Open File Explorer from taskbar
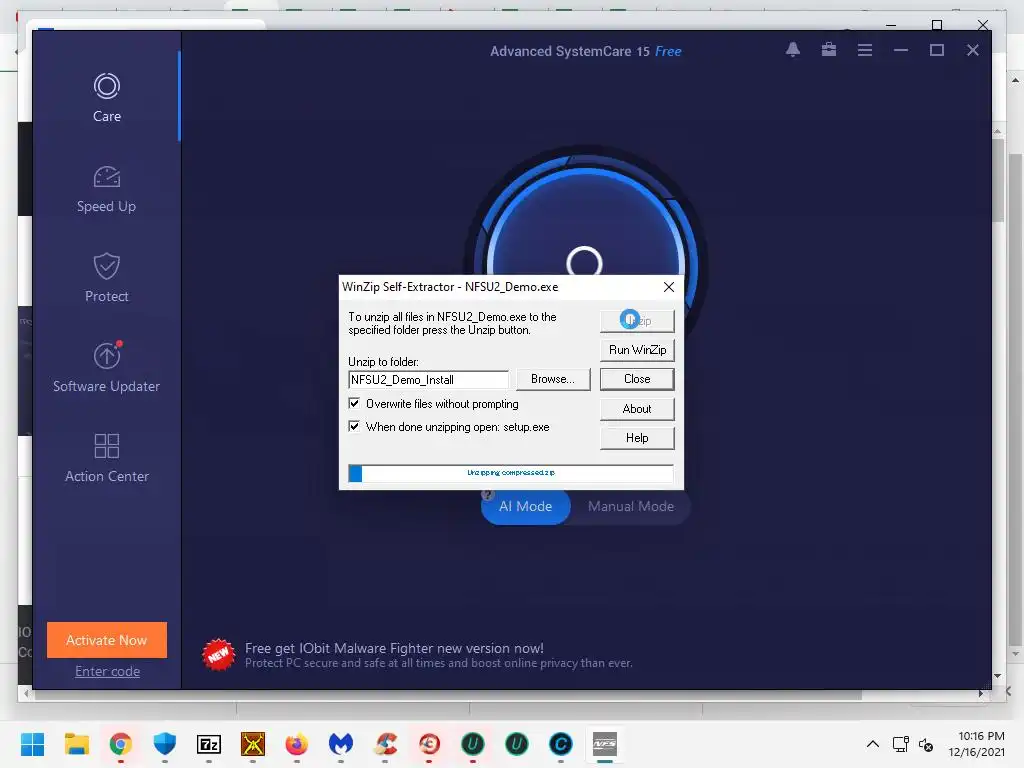Screen dimensions: 1024x768 pyautogui.click(x=76, y=744)
